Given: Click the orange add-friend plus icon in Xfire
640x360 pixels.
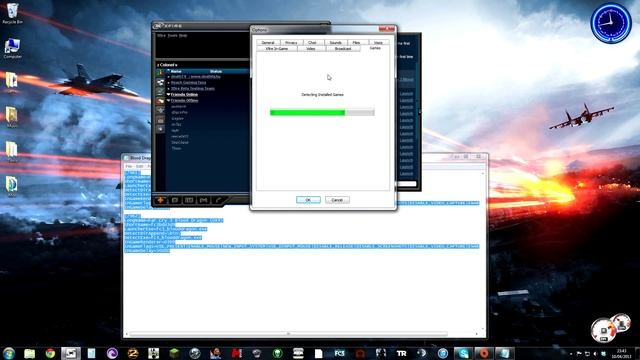Looking at the screenshot, I should [x=160, y=200].
